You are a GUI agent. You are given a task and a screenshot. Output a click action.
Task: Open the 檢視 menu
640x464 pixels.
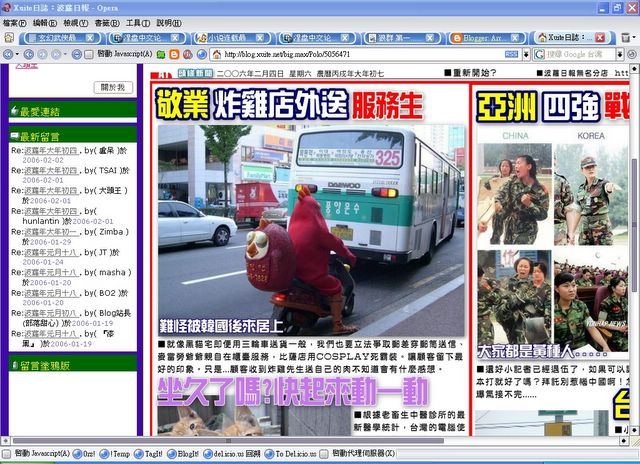click(x=76, y=23)
